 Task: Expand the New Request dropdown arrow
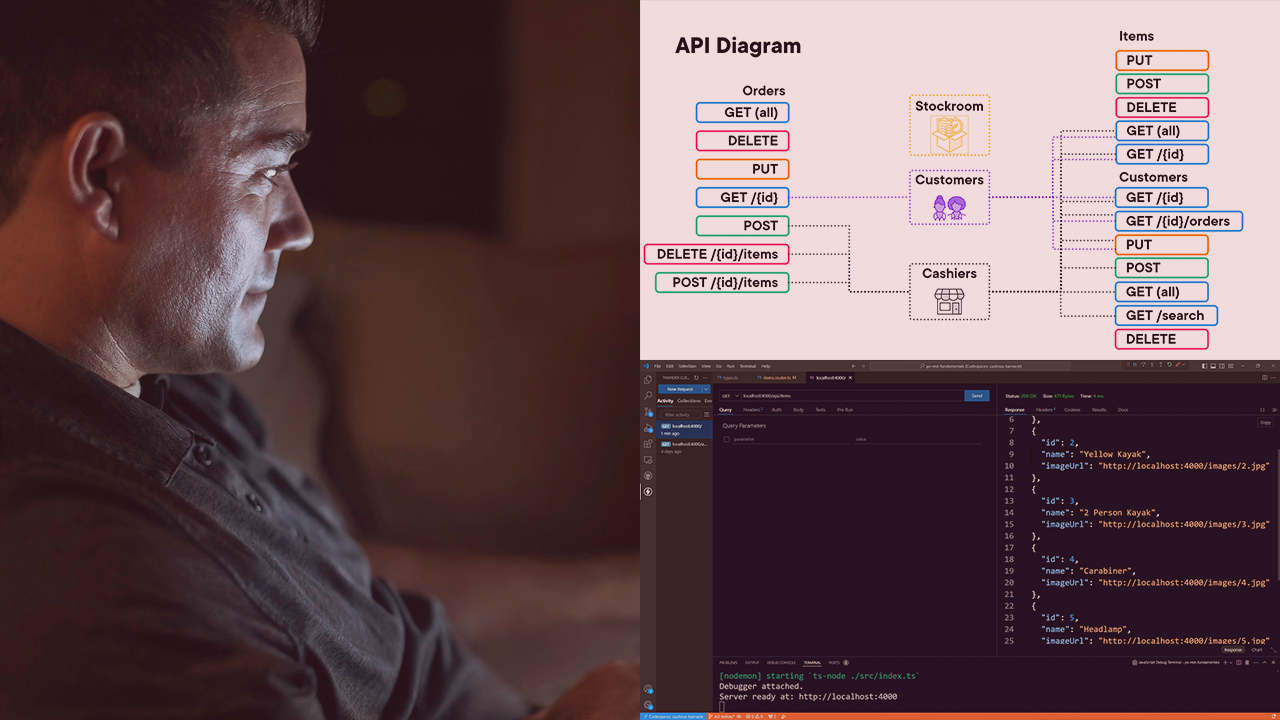pos(705,389)
